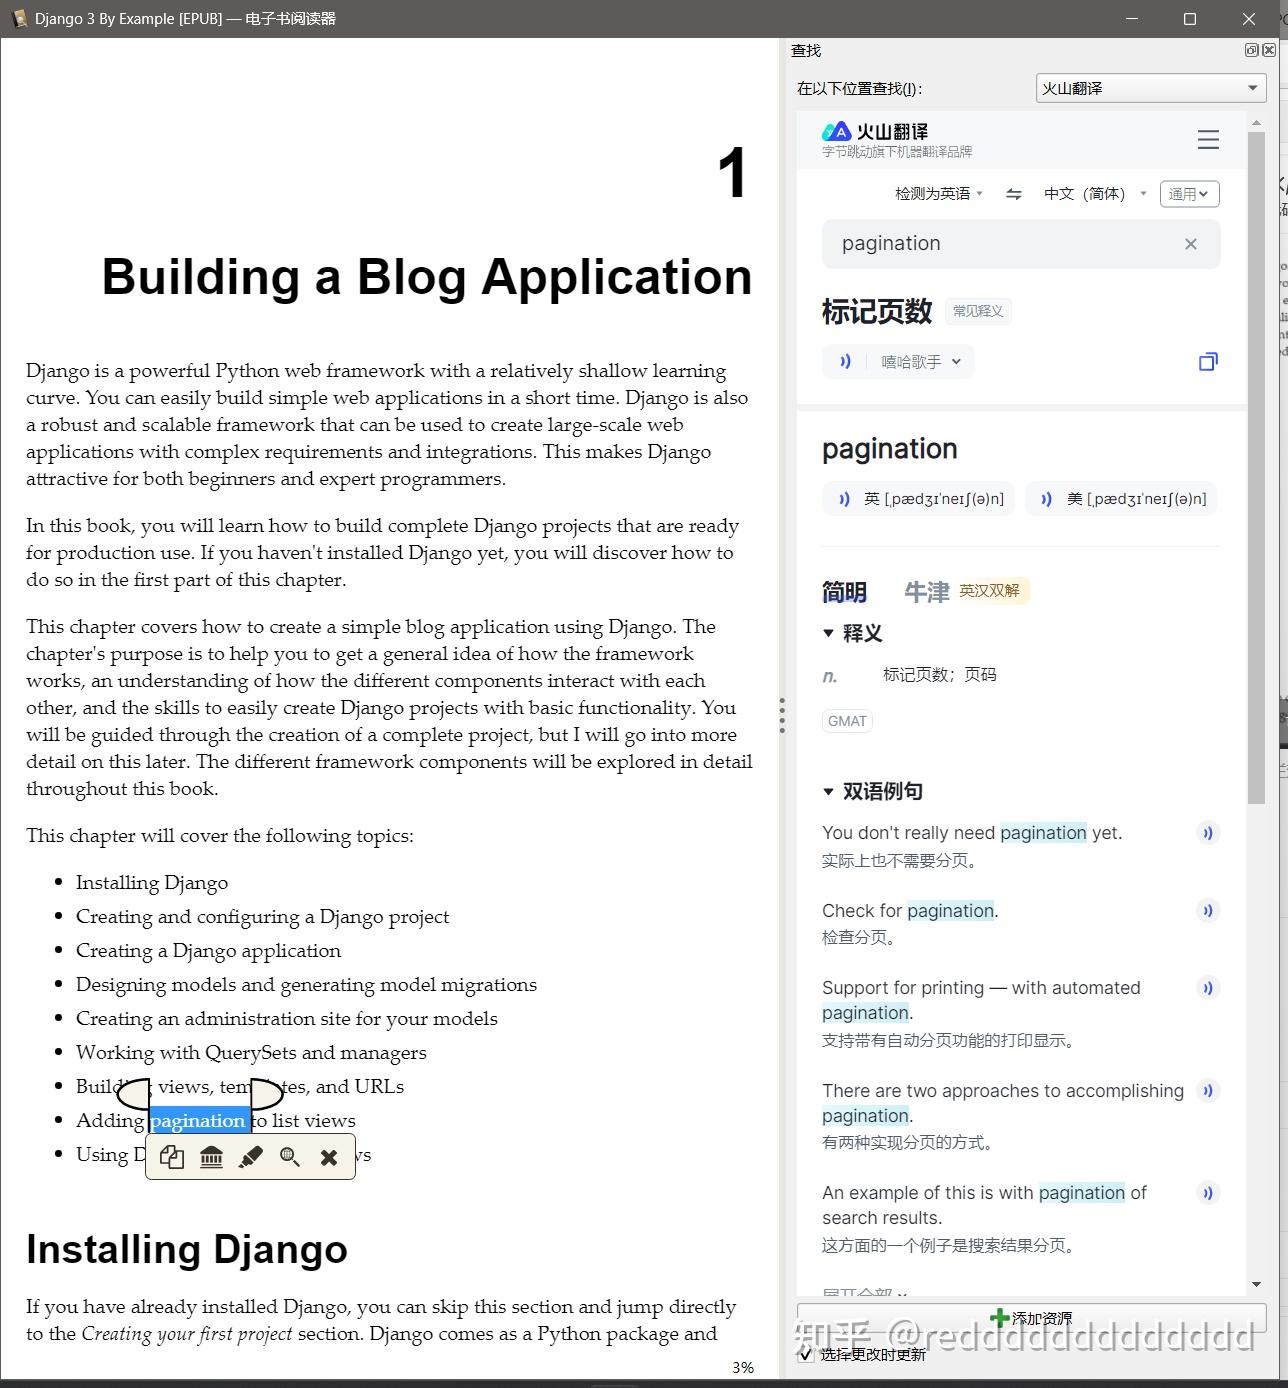Open the 检测为英语 source language dropdown
The width and height of the screenshot is (1288, 1388).
938,194
